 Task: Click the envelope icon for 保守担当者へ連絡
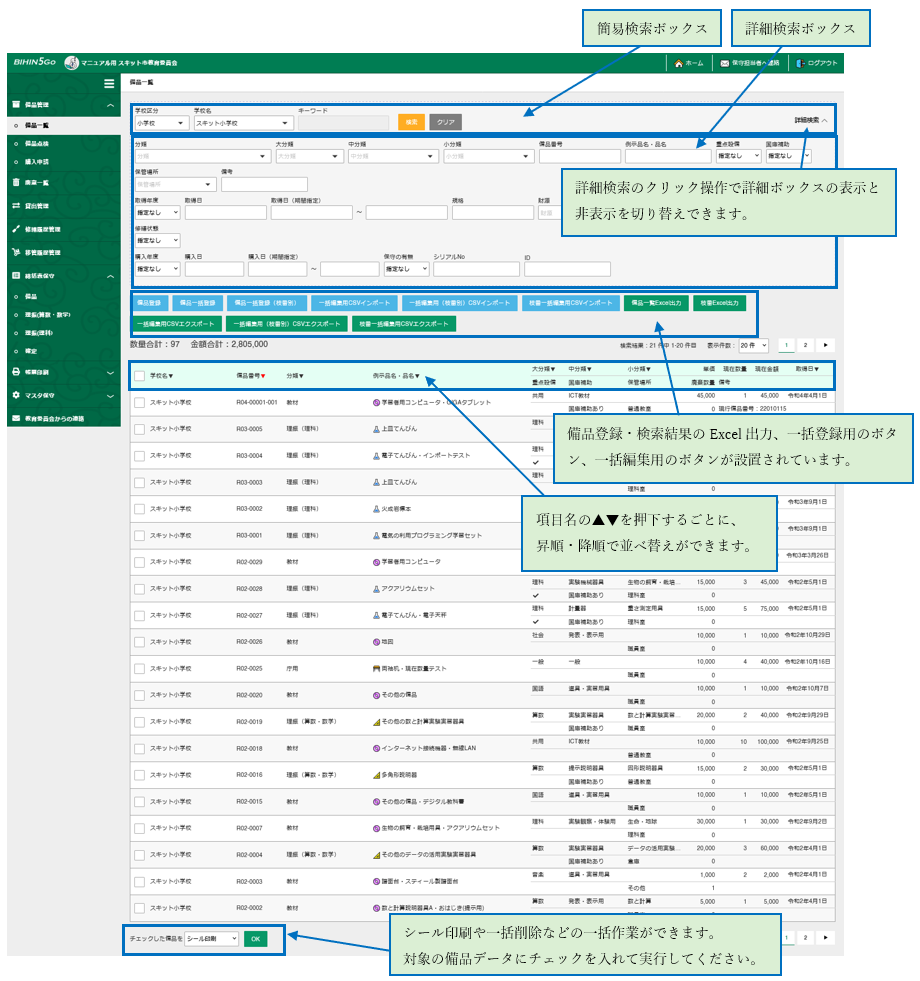click(x=725, y=63)
